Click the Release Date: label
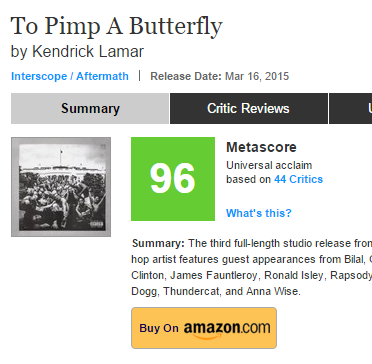This screenshot has width=372, height=364. (x=186, y=76)
